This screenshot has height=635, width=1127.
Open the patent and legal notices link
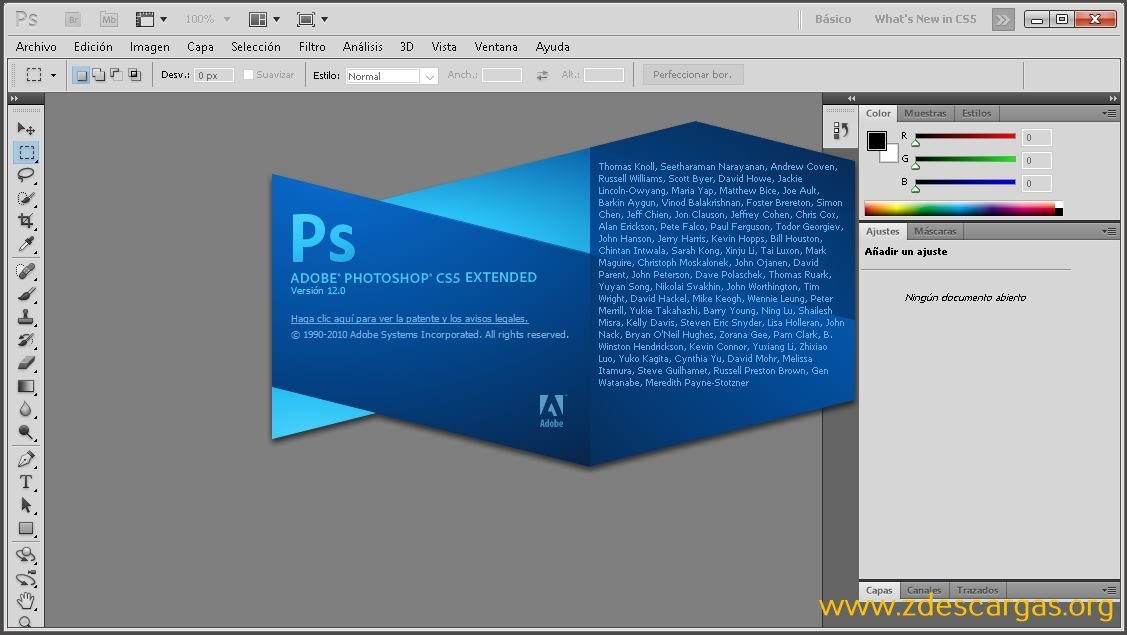(x=409, y=319)
